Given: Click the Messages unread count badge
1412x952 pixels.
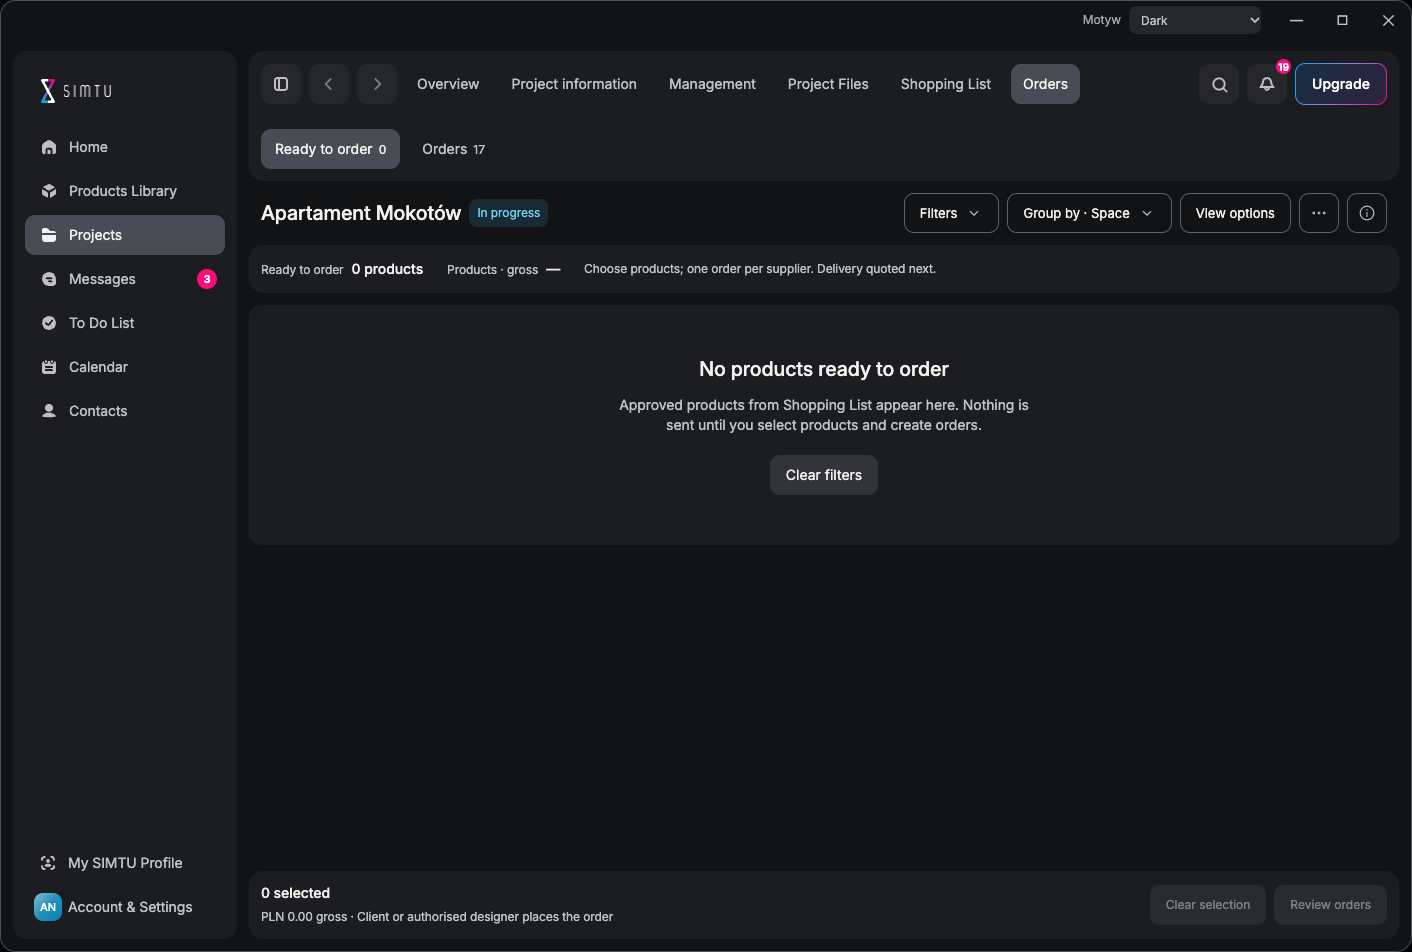Looking at the screenshot, I should coord(207,279).
